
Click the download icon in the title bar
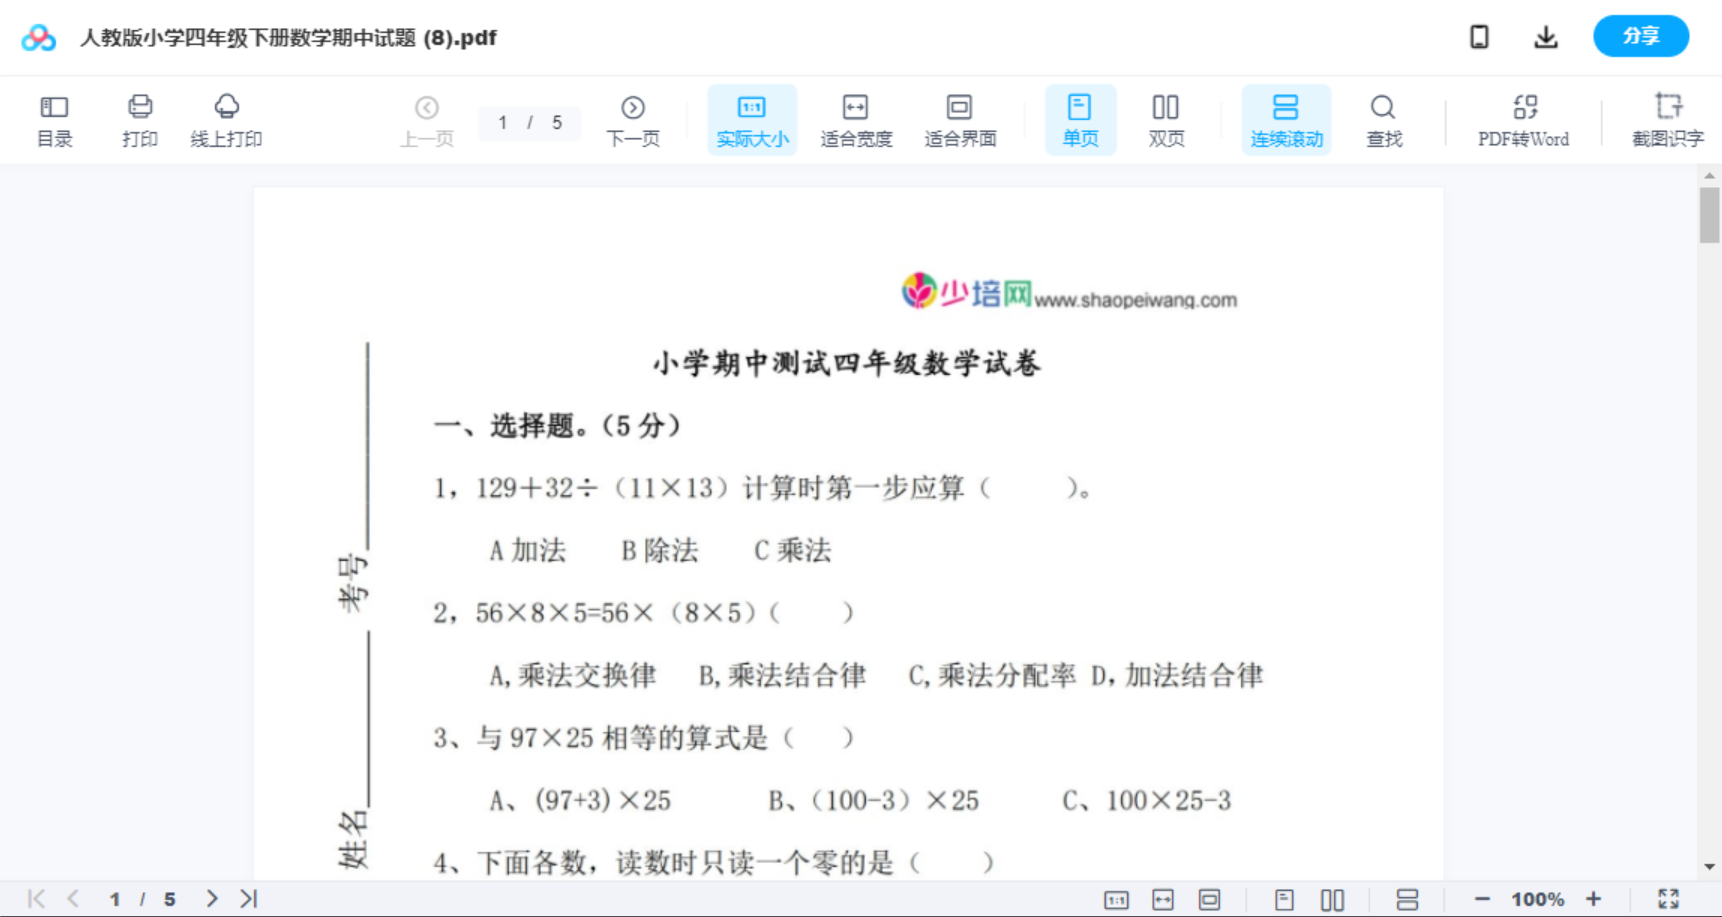[1545, 36]
